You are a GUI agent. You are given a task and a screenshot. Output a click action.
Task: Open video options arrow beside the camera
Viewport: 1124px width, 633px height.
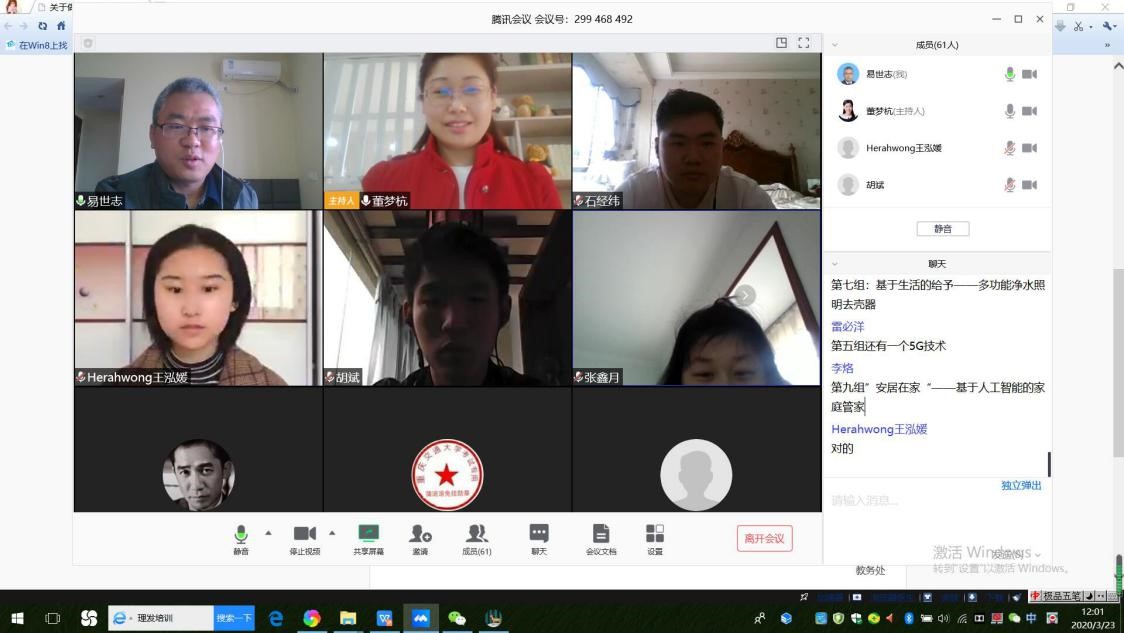[x=332, y=532]
